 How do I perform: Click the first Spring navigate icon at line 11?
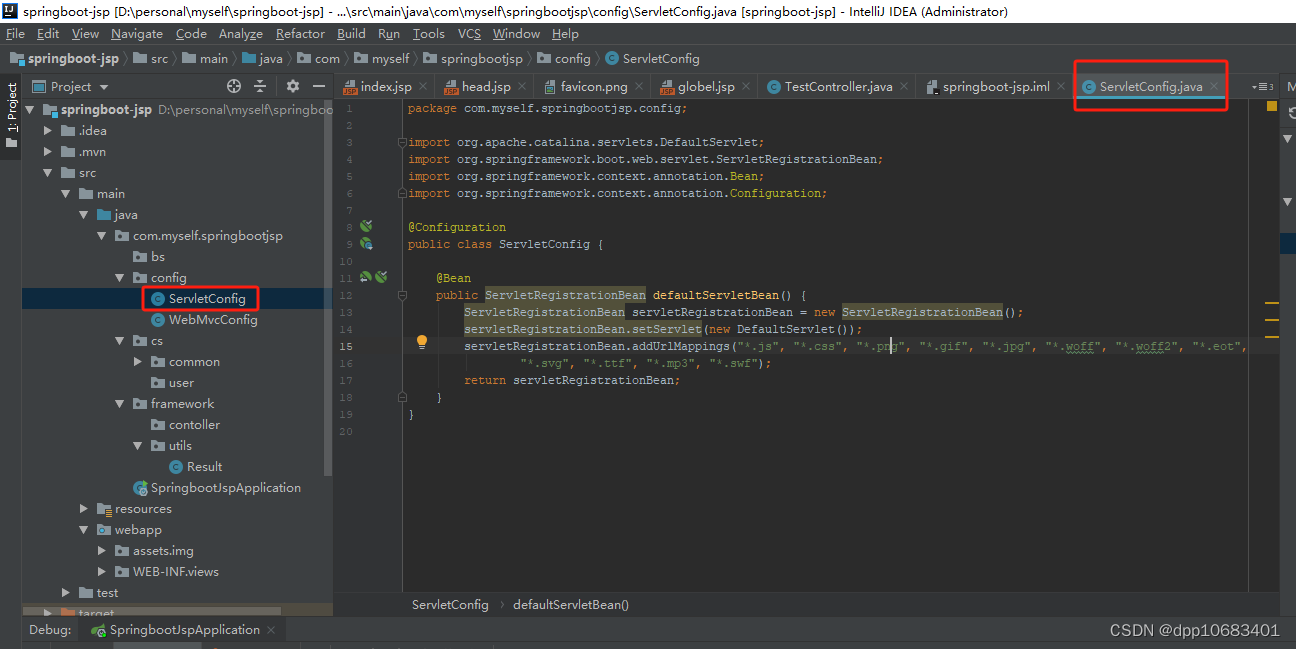(366, 277)
